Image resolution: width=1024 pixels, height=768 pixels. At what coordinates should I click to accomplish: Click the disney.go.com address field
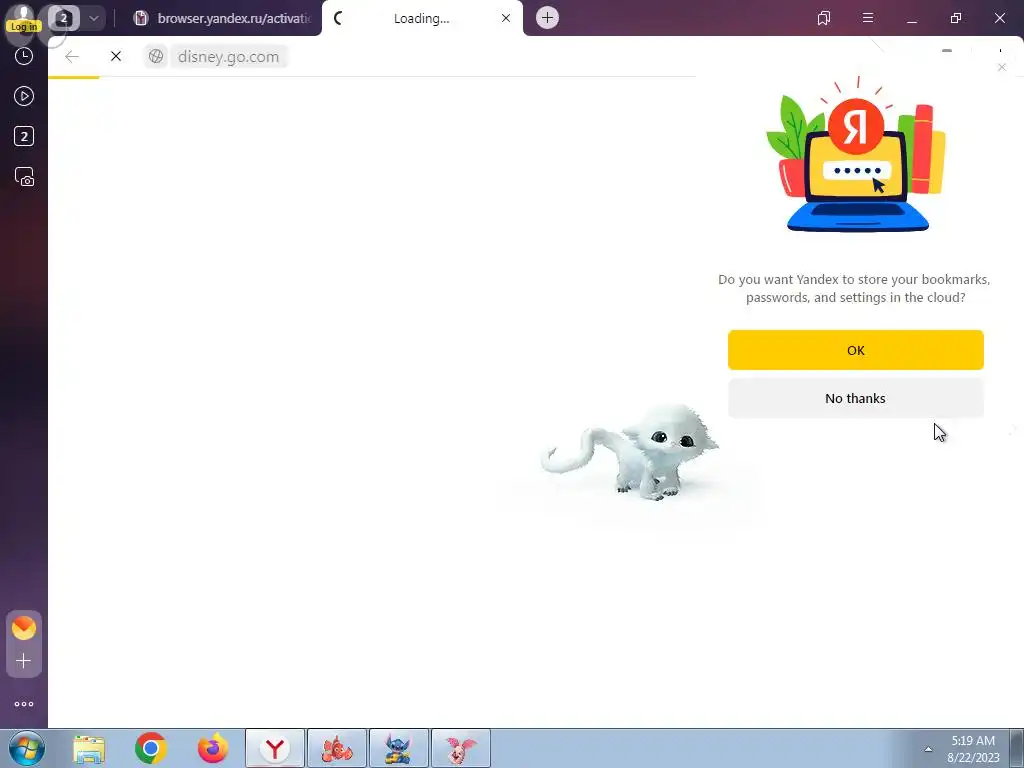[x=228, y=57]
